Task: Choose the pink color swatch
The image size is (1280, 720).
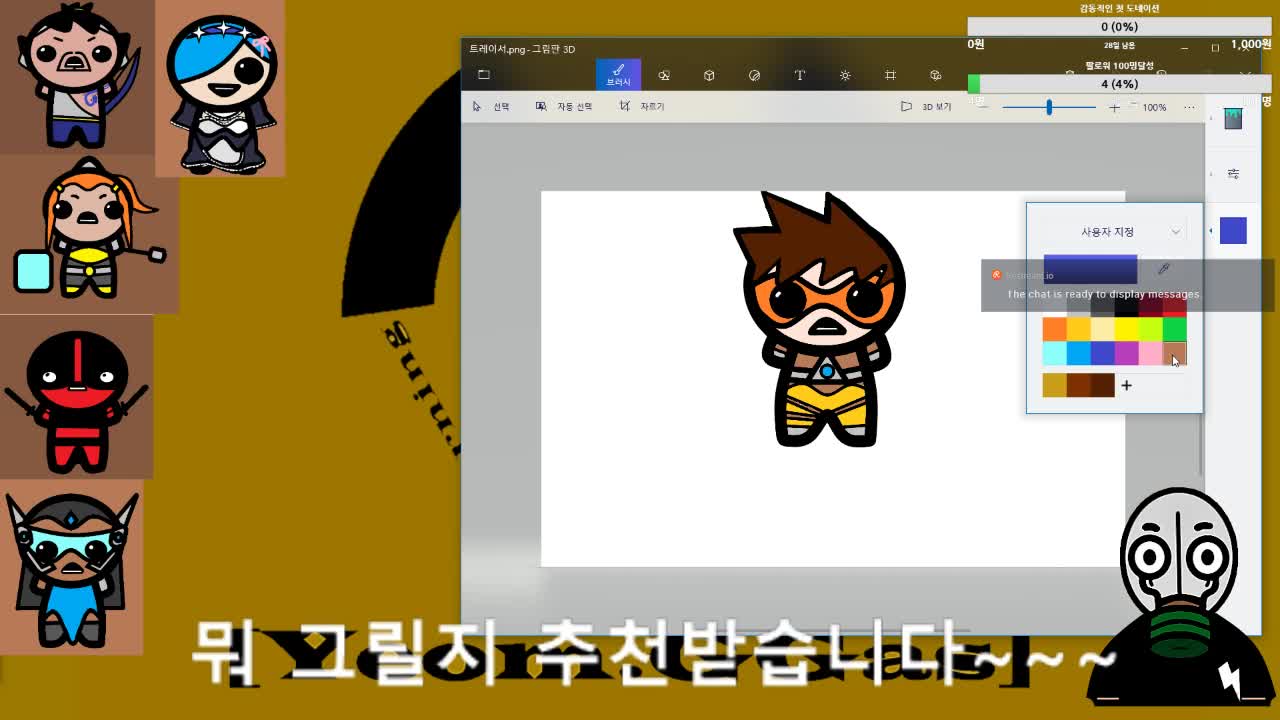Action: pyautogui.click(x=1151, y=353)
